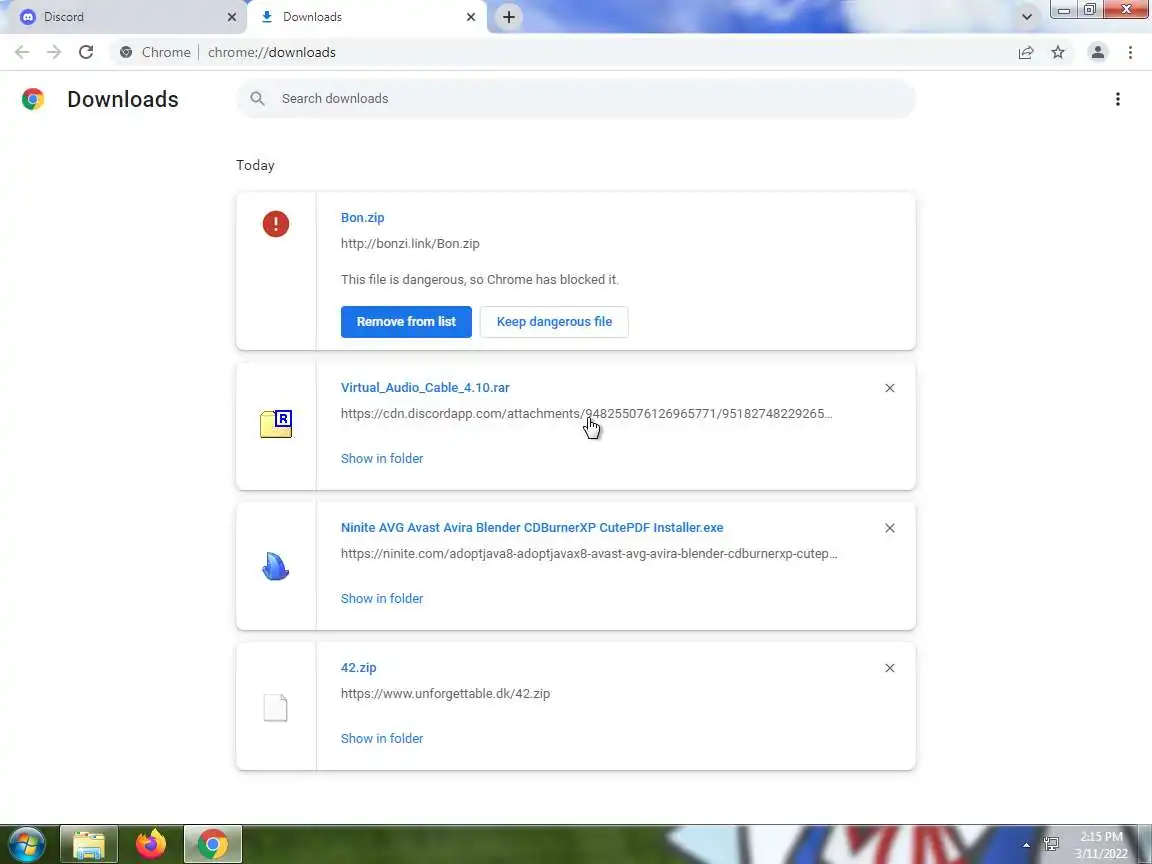Viewport: 1152px width, 864px height.
Task: Click the red danger warning icon
Action: (x=276, y=224)
